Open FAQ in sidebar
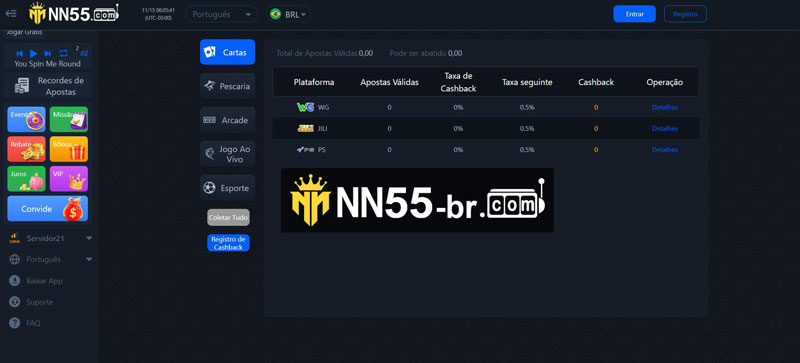Screen dimensions: 800x363 pos(33,323)
